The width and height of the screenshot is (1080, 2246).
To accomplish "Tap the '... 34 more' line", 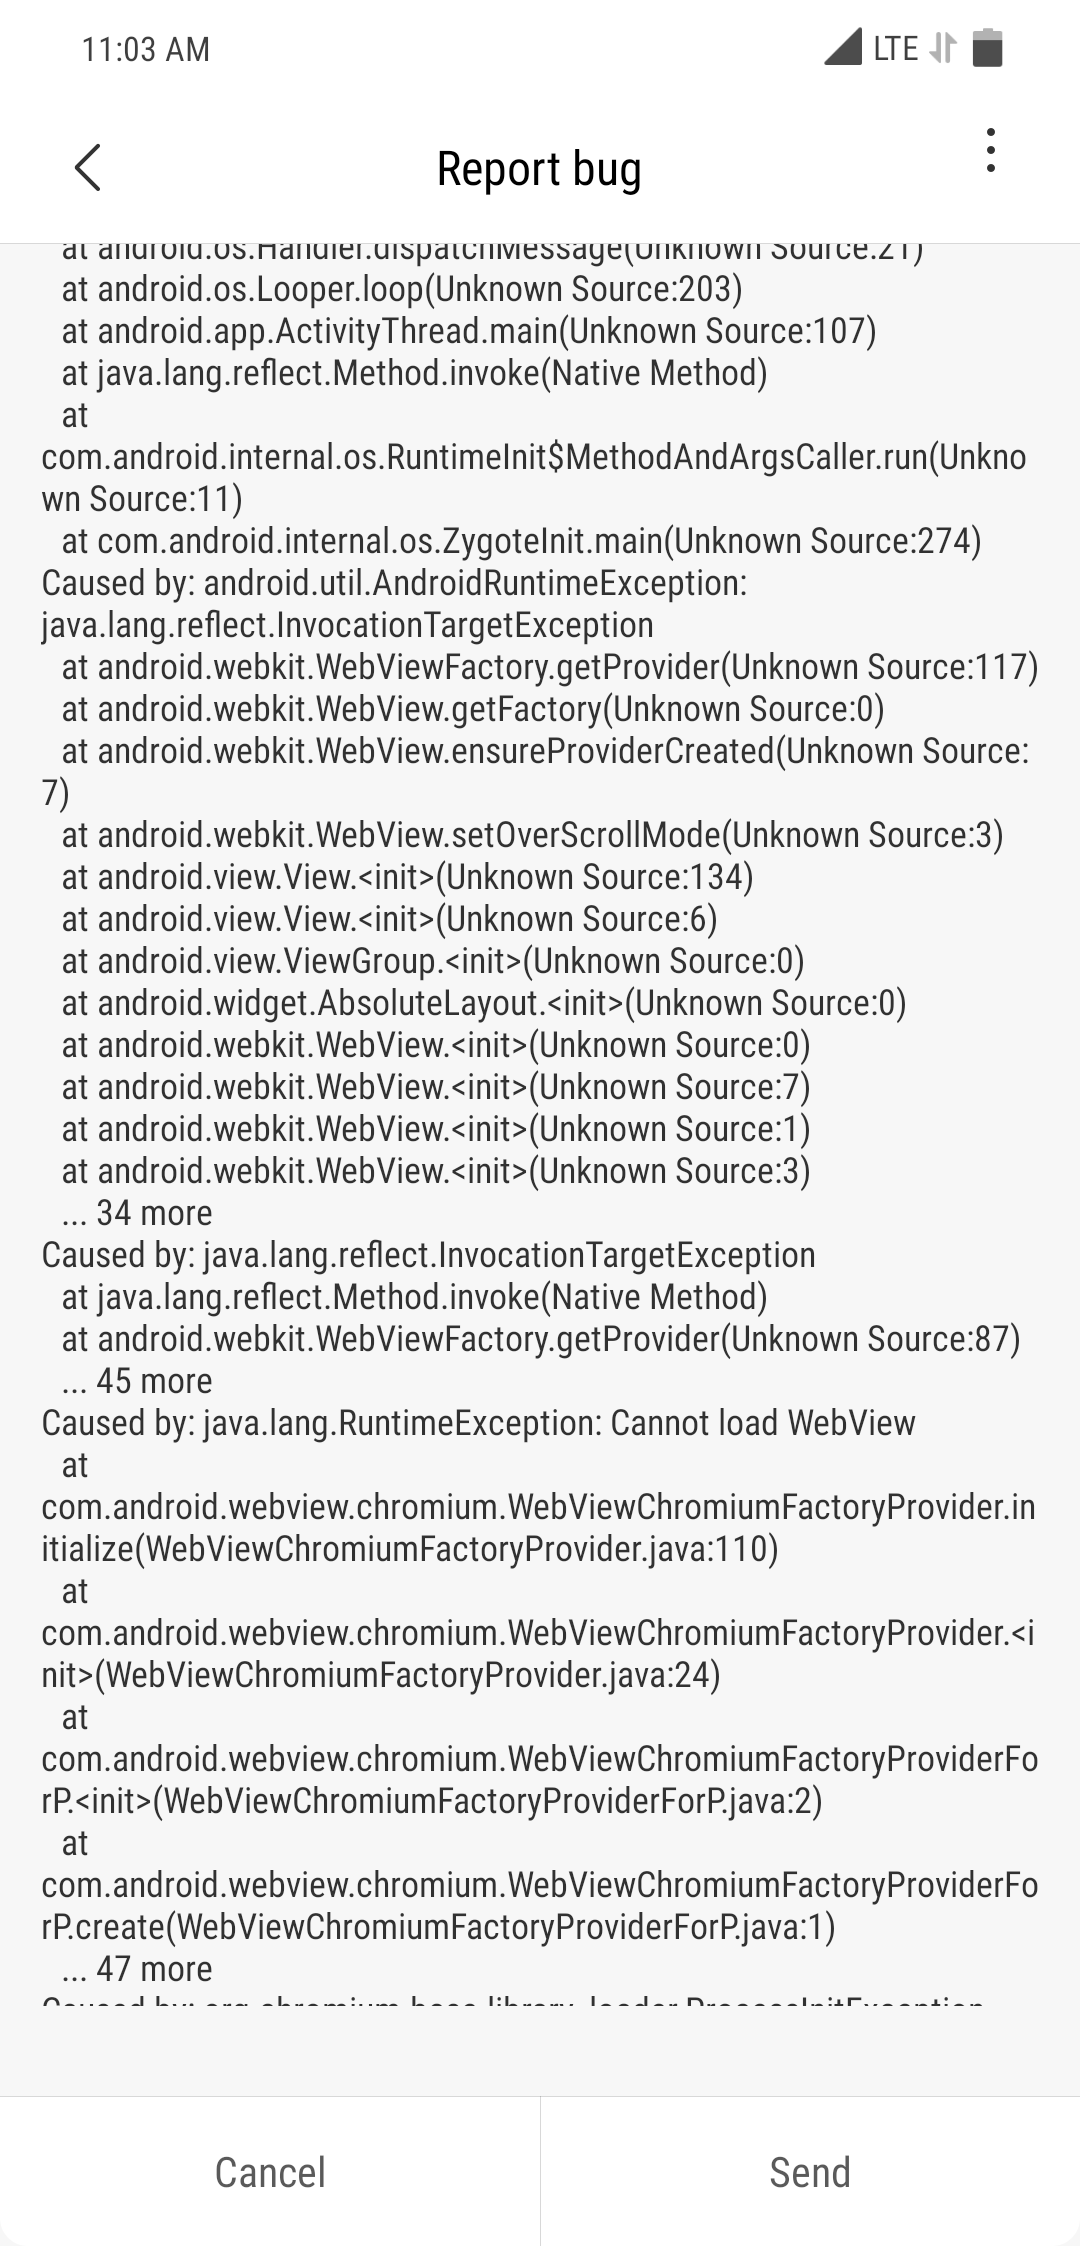I will [137, 1213].
